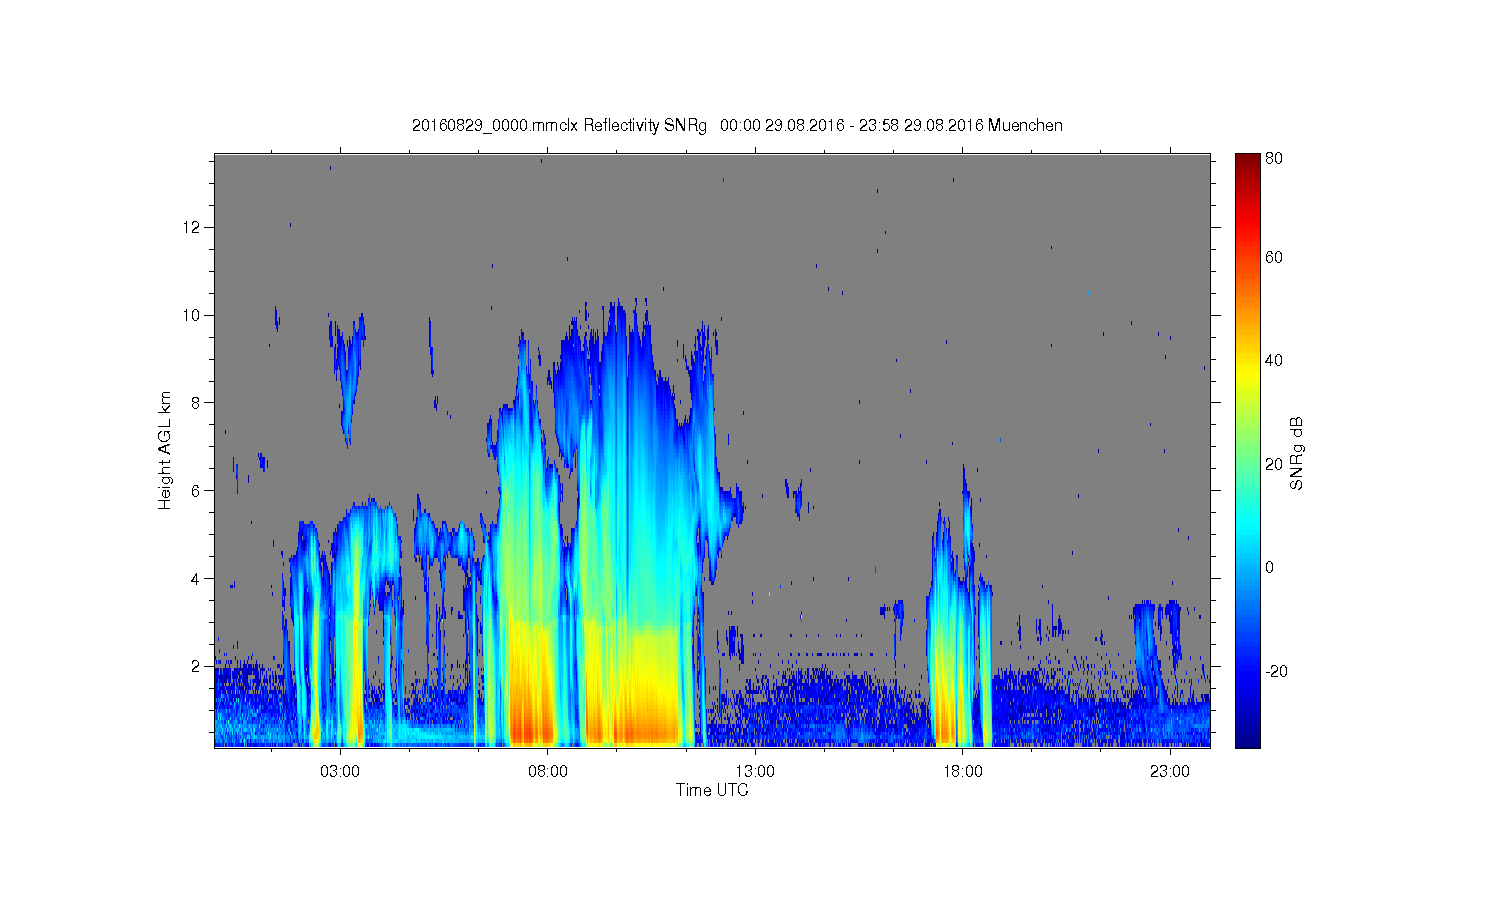Click the plot title text
Screen dimensions: 1500x900
coord(737,125)
